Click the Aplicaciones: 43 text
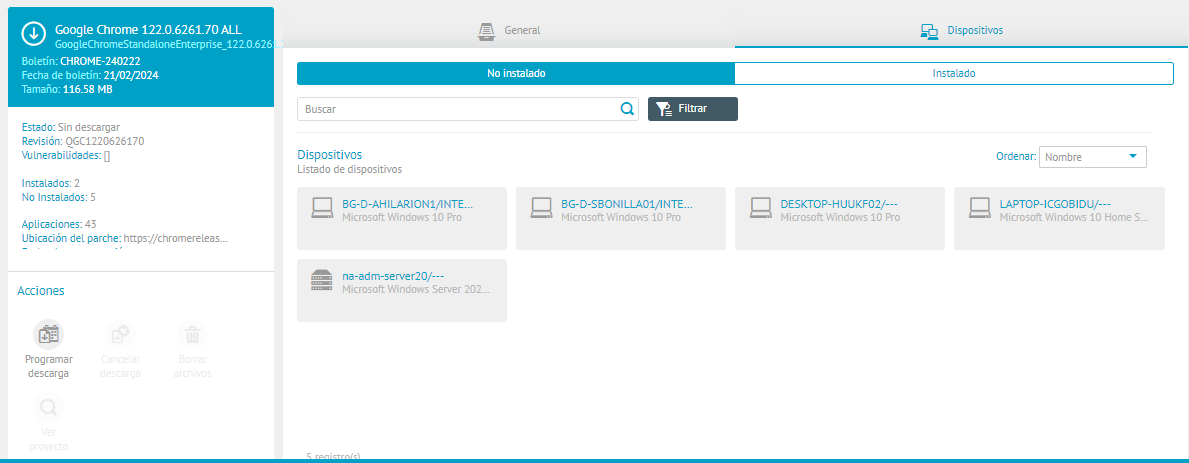Image resolution: width=1189 pixels, height=463 pixels. tap(59, 224)
